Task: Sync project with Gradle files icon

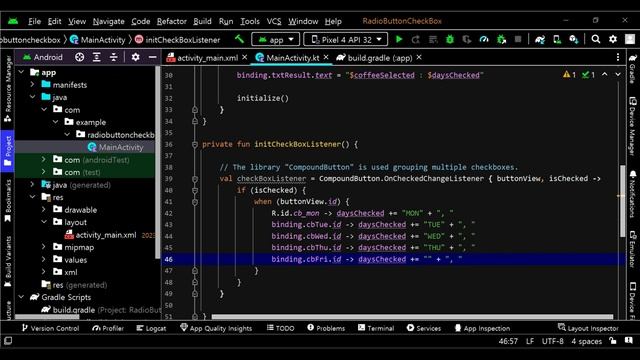Action: coord(540,39)
